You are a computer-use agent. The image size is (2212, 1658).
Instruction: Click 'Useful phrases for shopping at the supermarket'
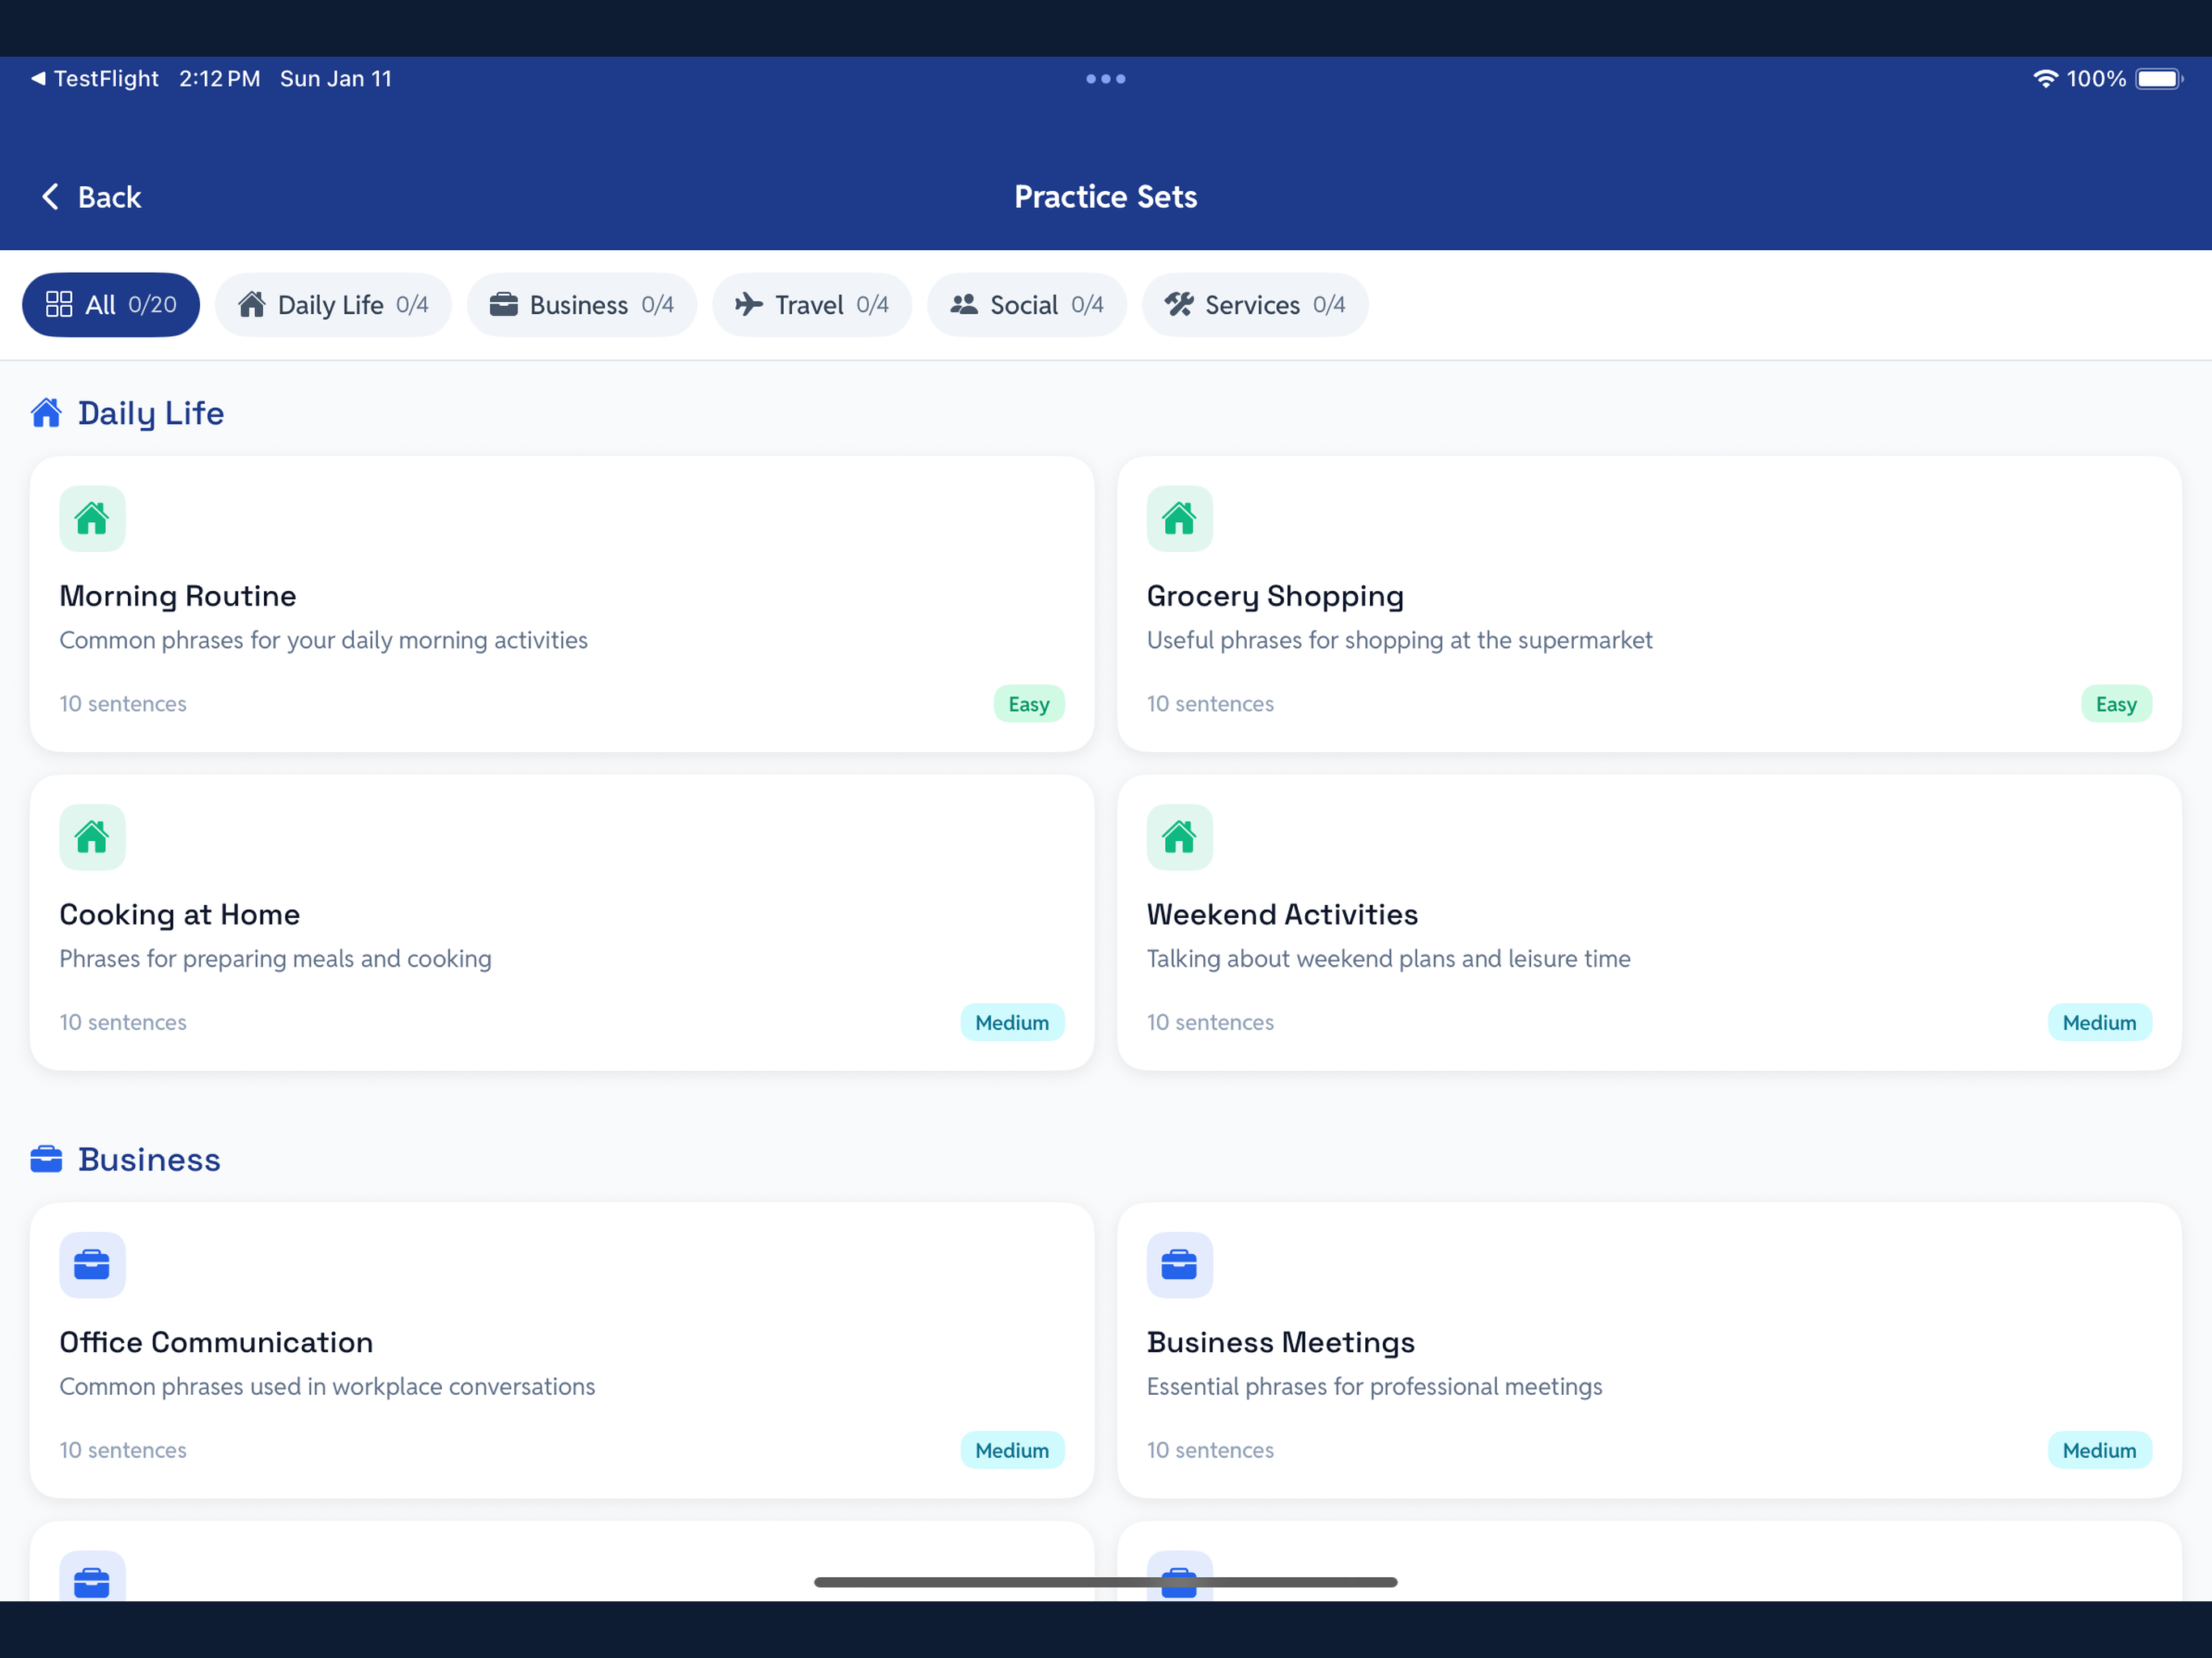coord(1399,640)
